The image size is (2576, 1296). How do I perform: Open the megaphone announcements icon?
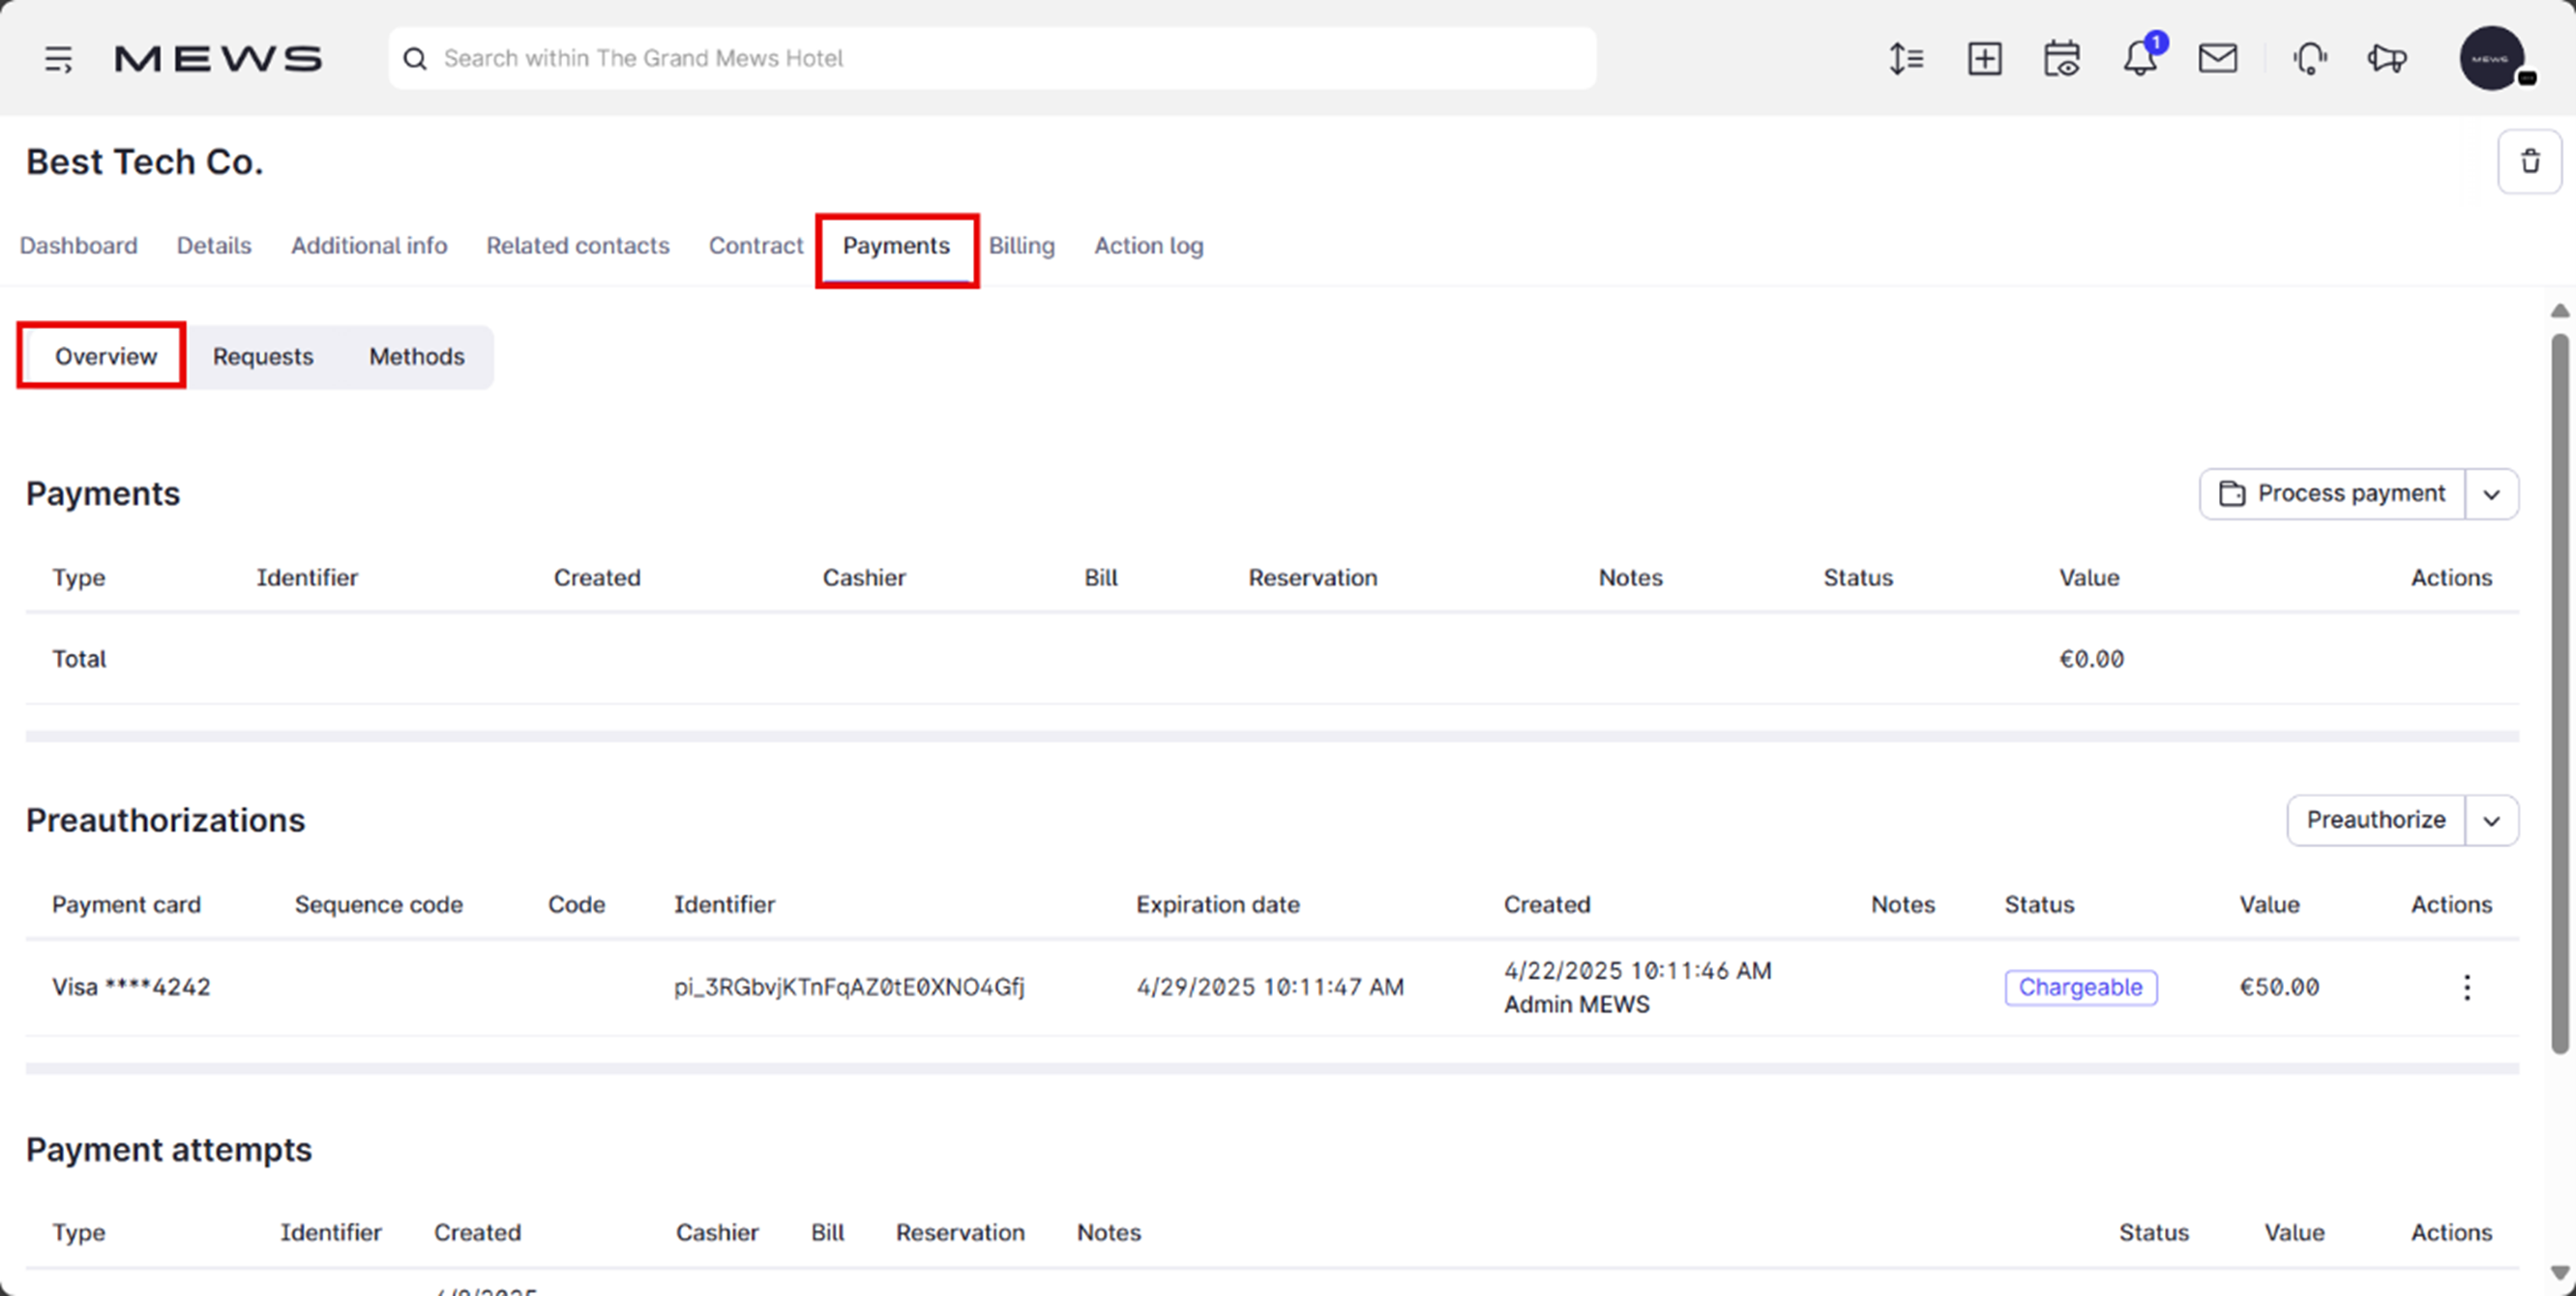2387,59
